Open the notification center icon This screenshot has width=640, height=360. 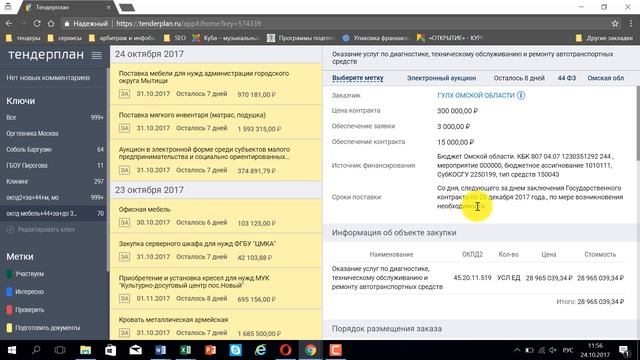(624, 350)
